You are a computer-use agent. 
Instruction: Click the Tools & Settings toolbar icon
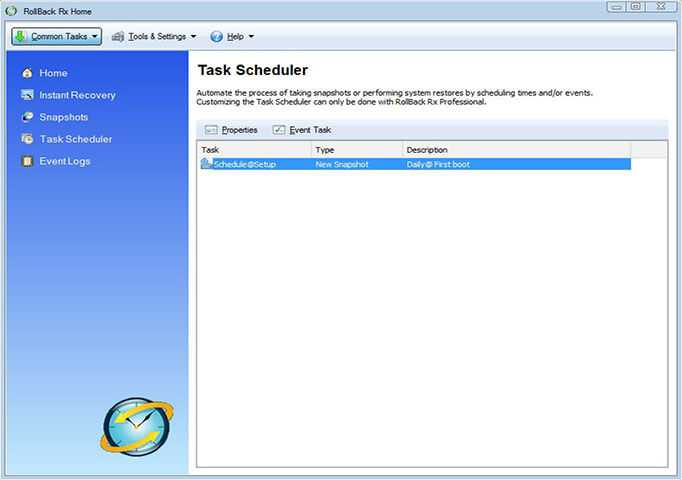[118, 37]
